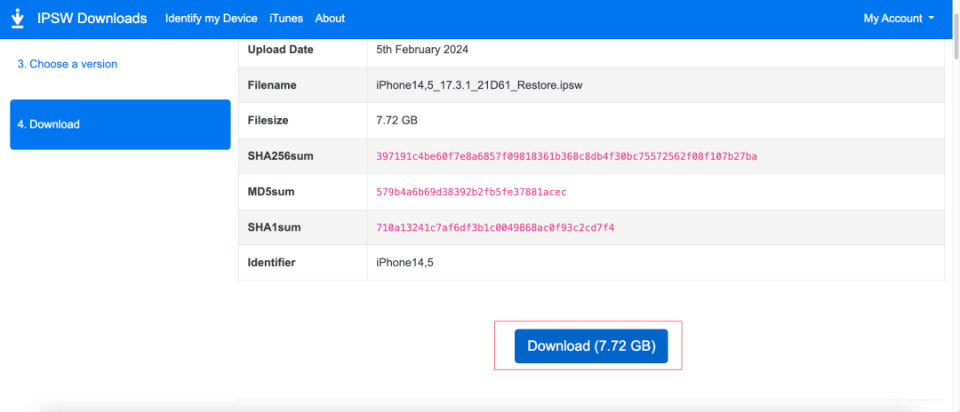Image resolution: width=960 pixels, height=412 pixels.
Task: Click the SHA1sum hash value
Action: 495,228
